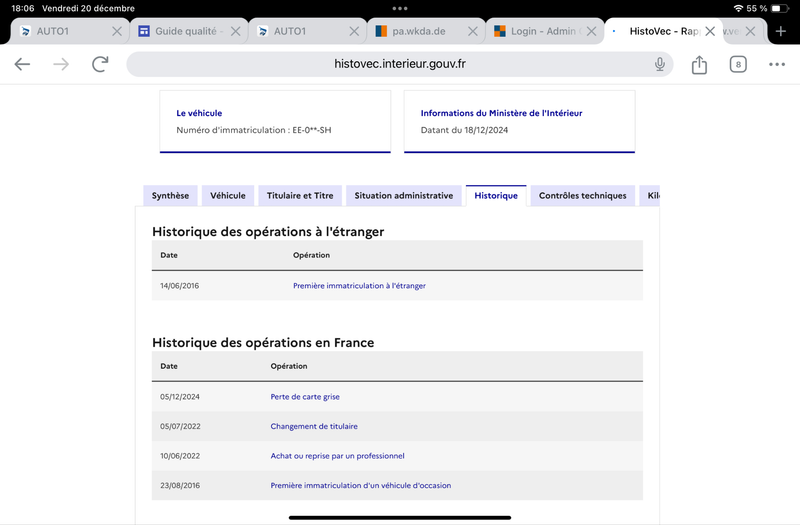Click Première immatriculation à l'étranger link
The height and width of the screenshot is (525, 800).
(x=359, y=286)
